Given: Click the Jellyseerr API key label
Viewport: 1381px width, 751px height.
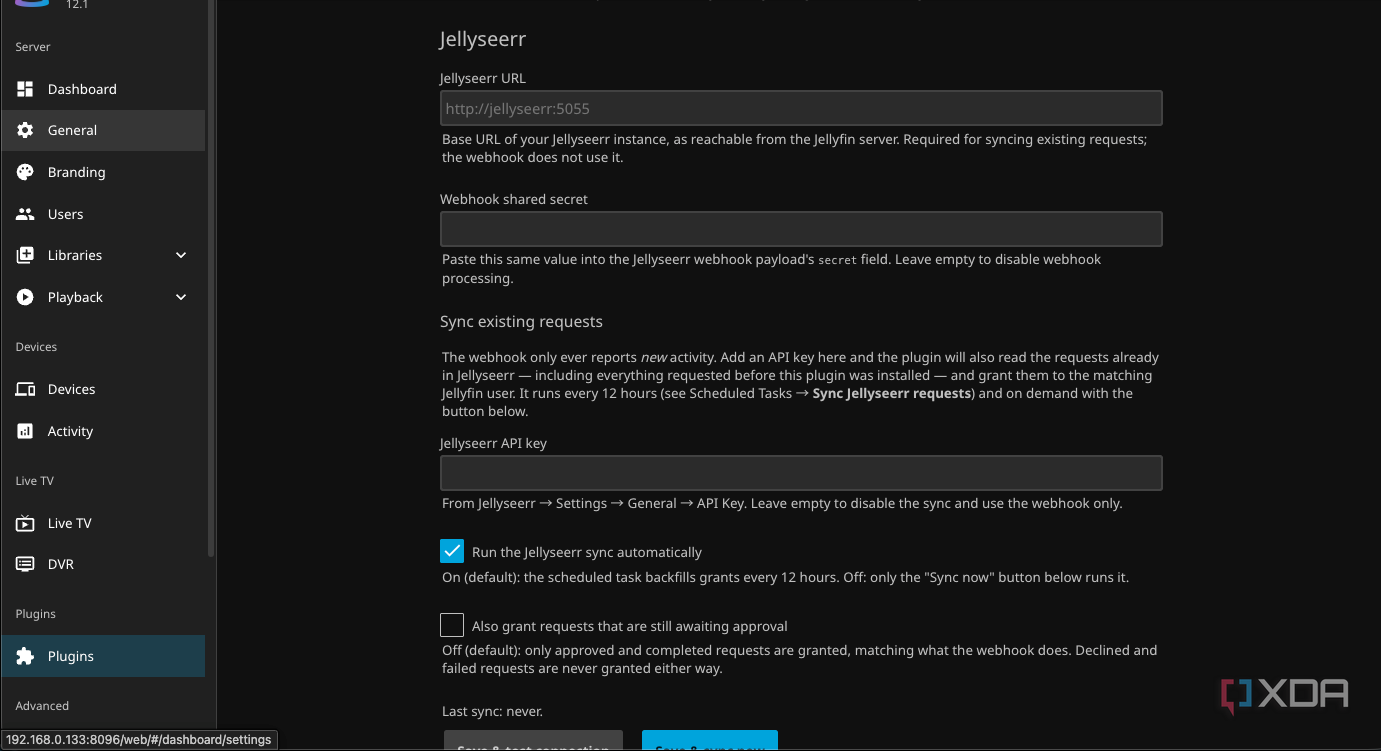Looking at the screenshot, I should pos(493,443).
